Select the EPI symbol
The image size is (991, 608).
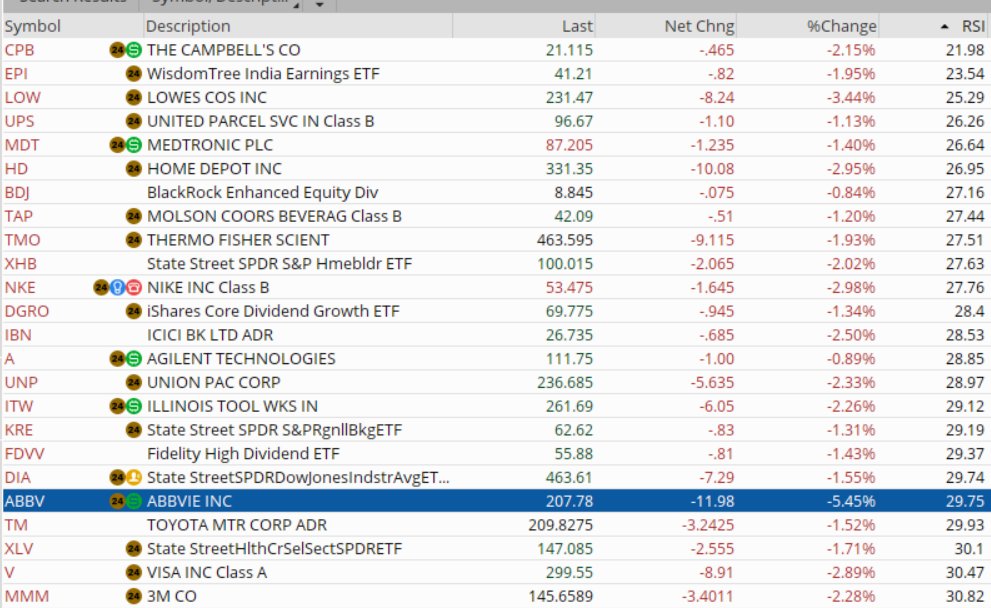[x=16, y=74]
